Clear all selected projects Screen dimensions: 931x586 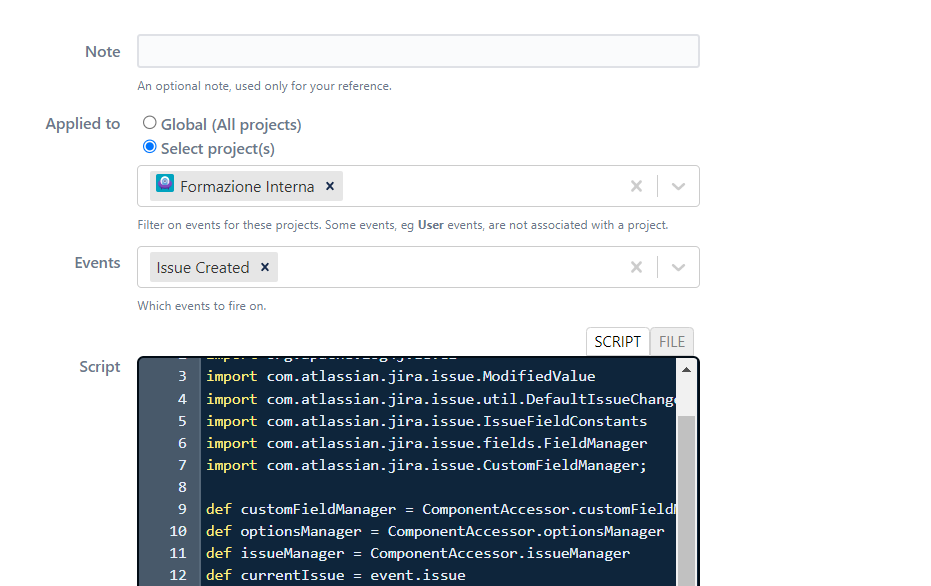[636, 186]
